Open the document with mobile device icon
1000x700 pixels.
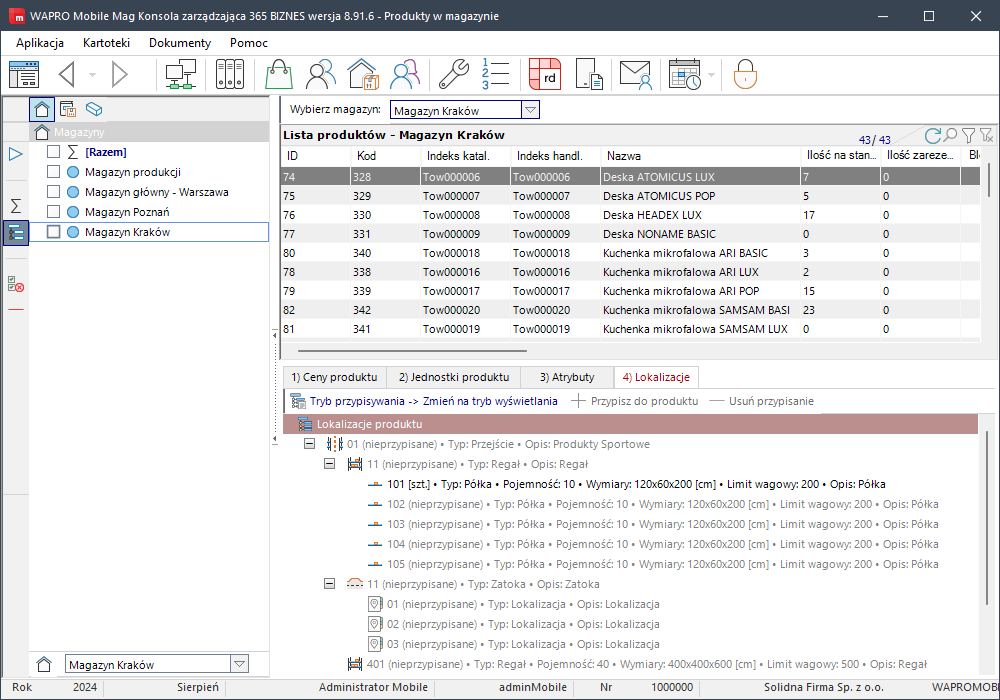point(589,75)
